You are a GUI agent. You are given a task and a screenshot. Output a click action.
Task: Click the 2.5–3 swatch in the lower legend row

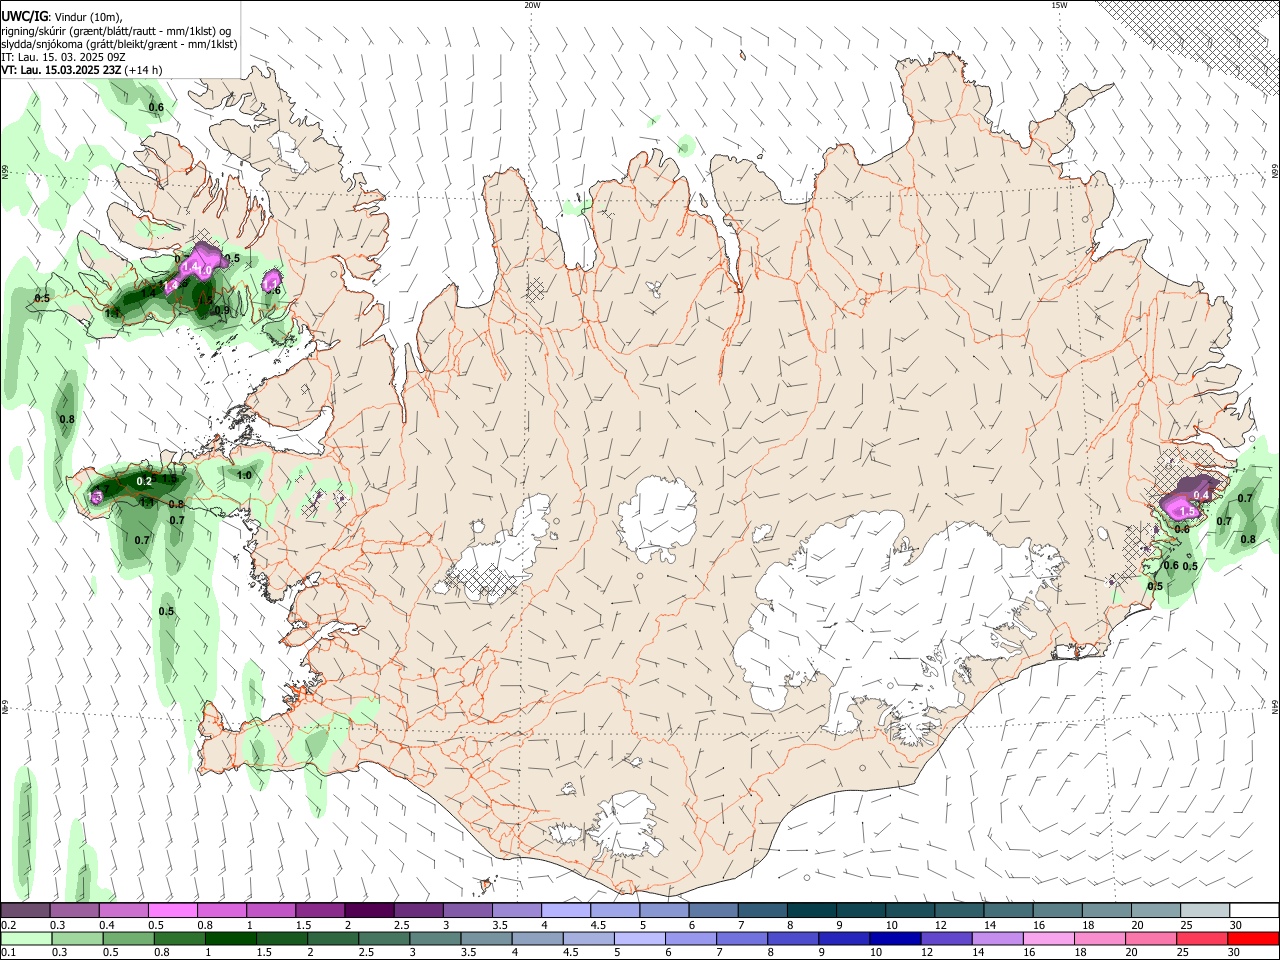385,938
